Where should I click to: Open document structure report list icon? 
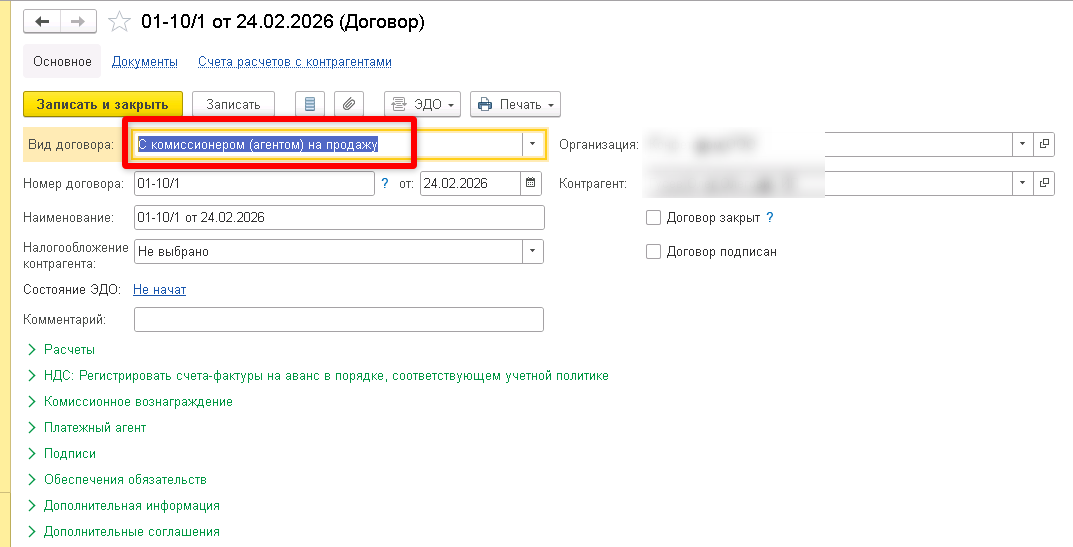click(x=310, y=104)
